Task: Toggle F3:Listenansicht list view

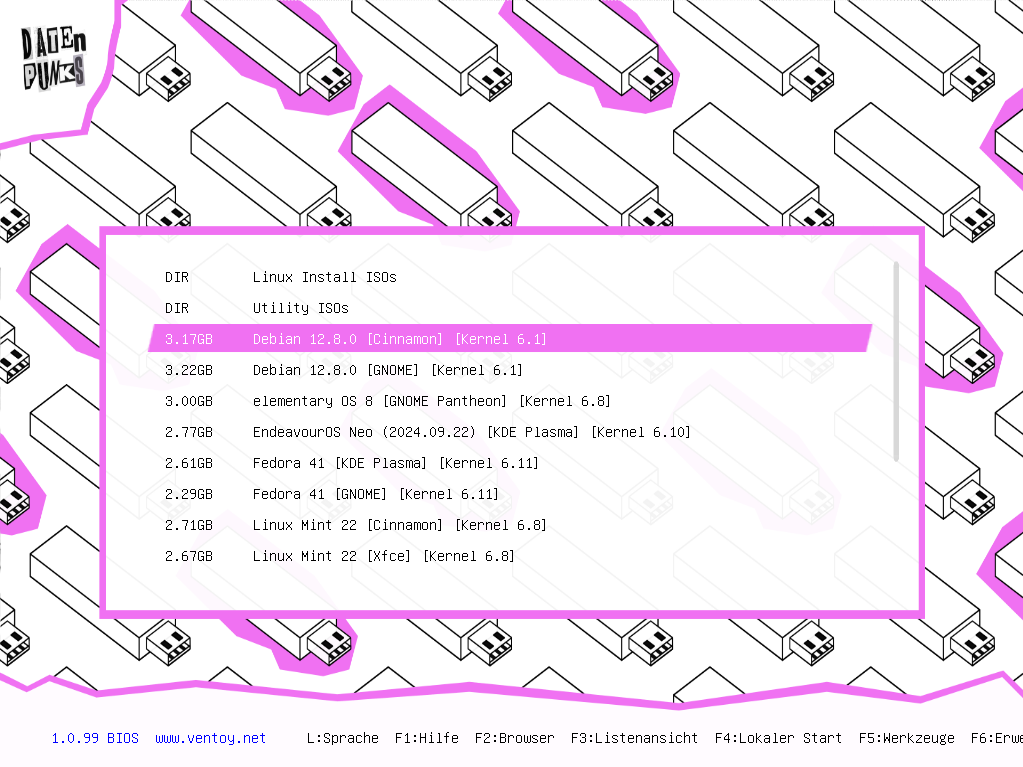Action: [x=634, y=738]
